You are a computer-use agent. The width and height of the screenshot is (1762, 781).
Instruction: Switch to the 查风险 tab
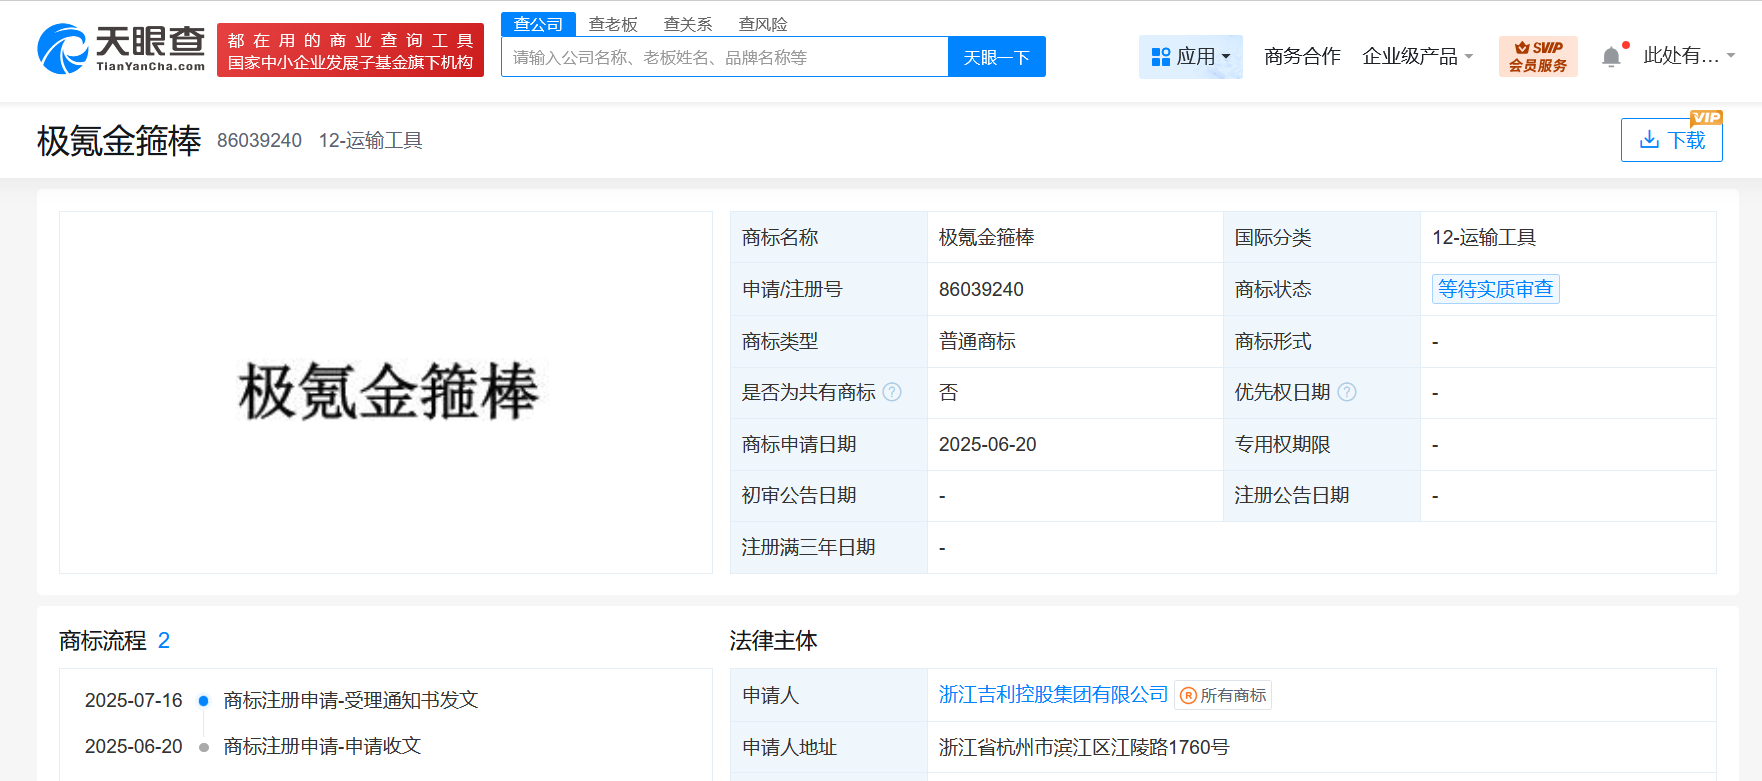click(763, 24)
